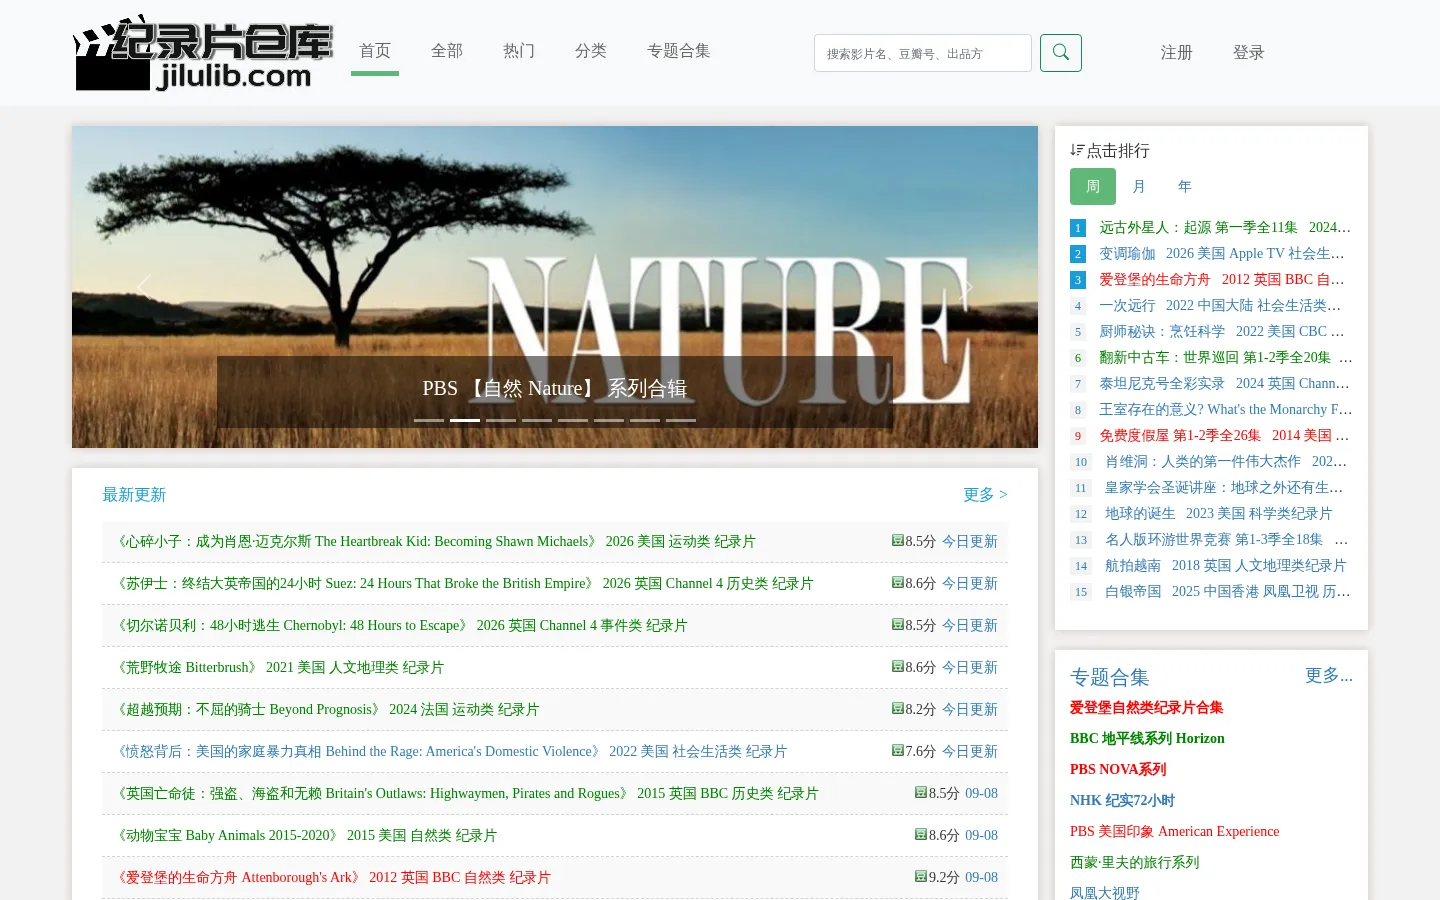Open 远古外星人：起源 ranking entry

1225,228
